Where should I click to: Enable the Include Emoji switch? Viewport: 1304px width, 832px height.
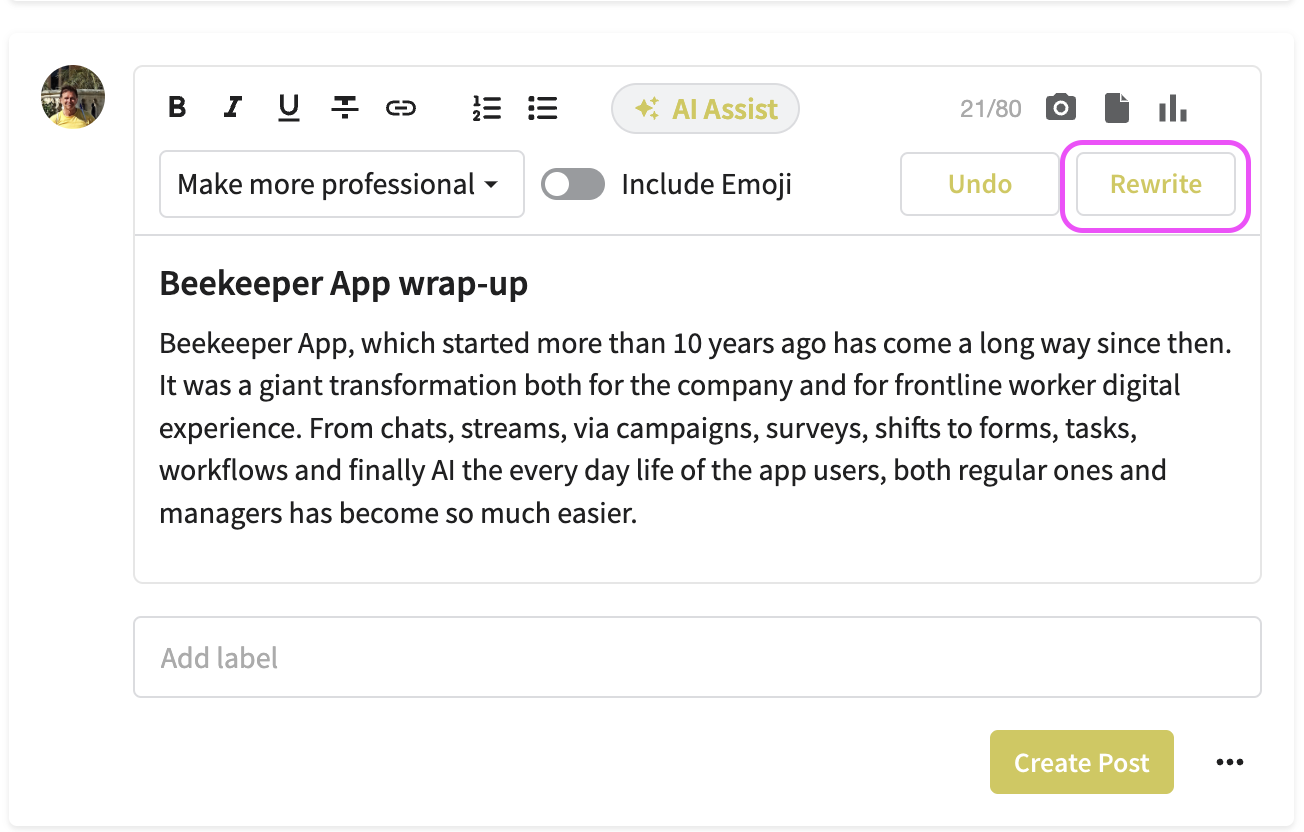(573, 184)
